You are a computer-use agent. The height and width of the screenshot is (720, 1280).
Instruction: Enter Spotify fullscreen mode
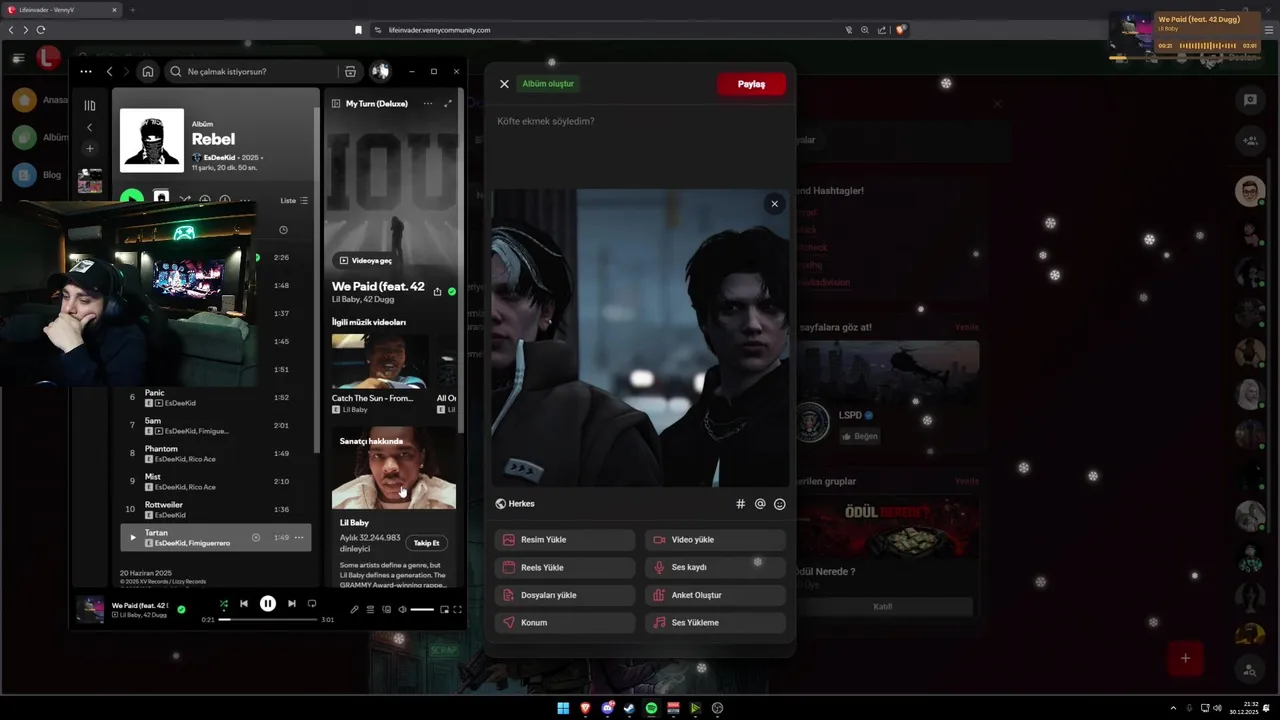tap(457, 610)
